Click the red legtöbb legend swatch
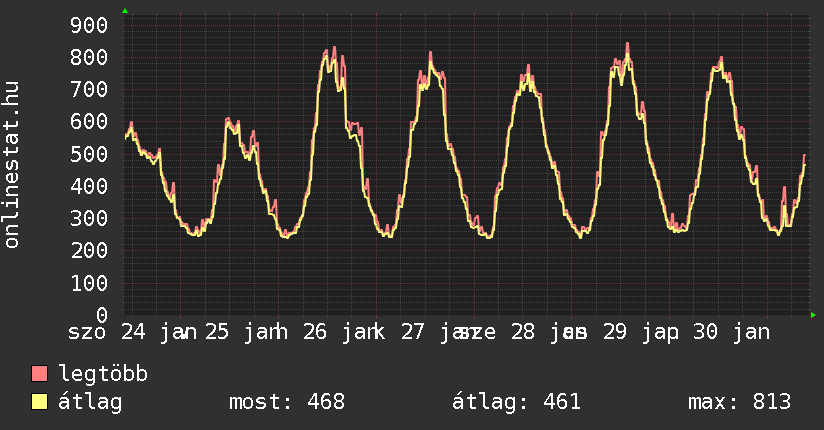This screenshot has height=430, width=824. (40, 374)
